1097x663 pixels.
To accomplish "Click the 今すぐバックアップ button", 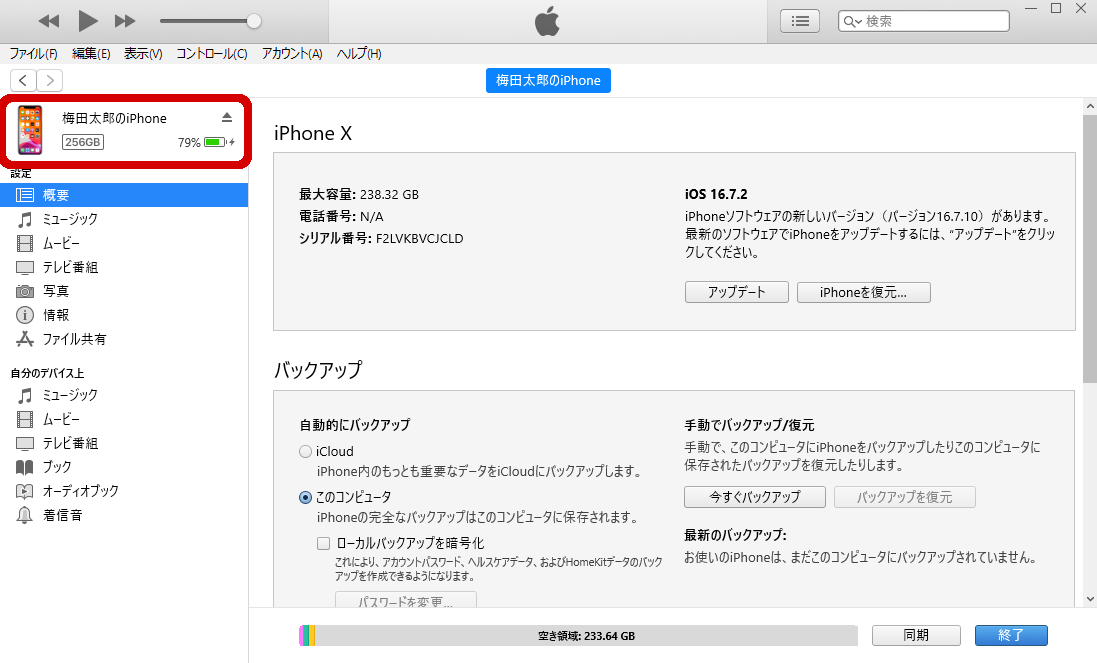I will [755, 497].
